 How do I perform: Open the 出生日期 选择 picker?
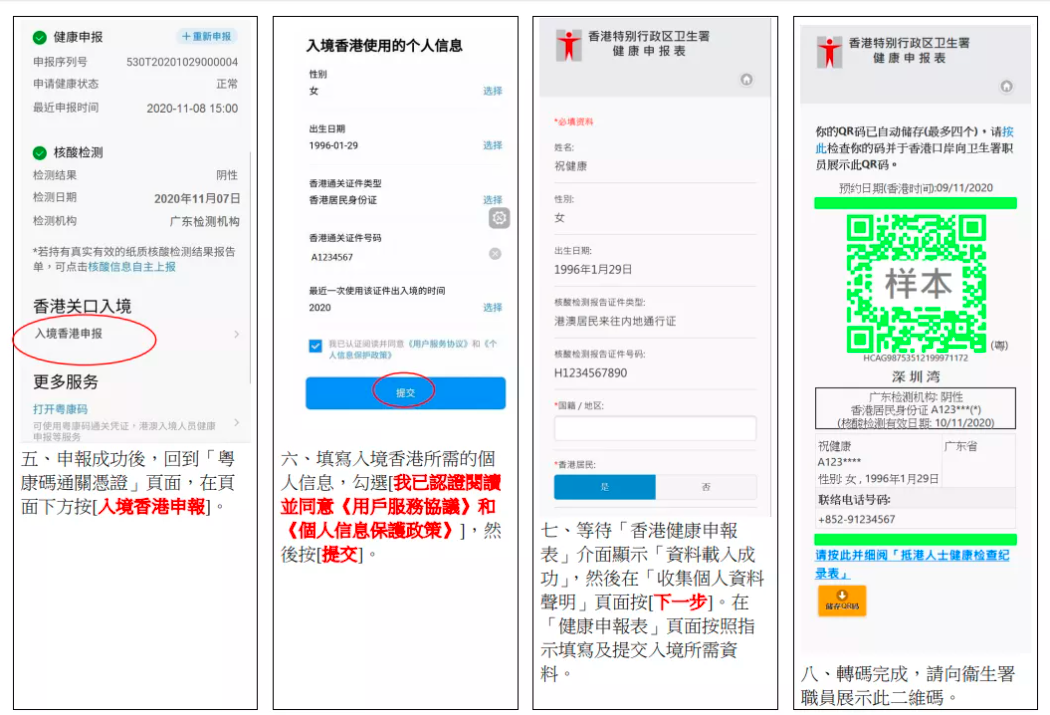(493, 145)
